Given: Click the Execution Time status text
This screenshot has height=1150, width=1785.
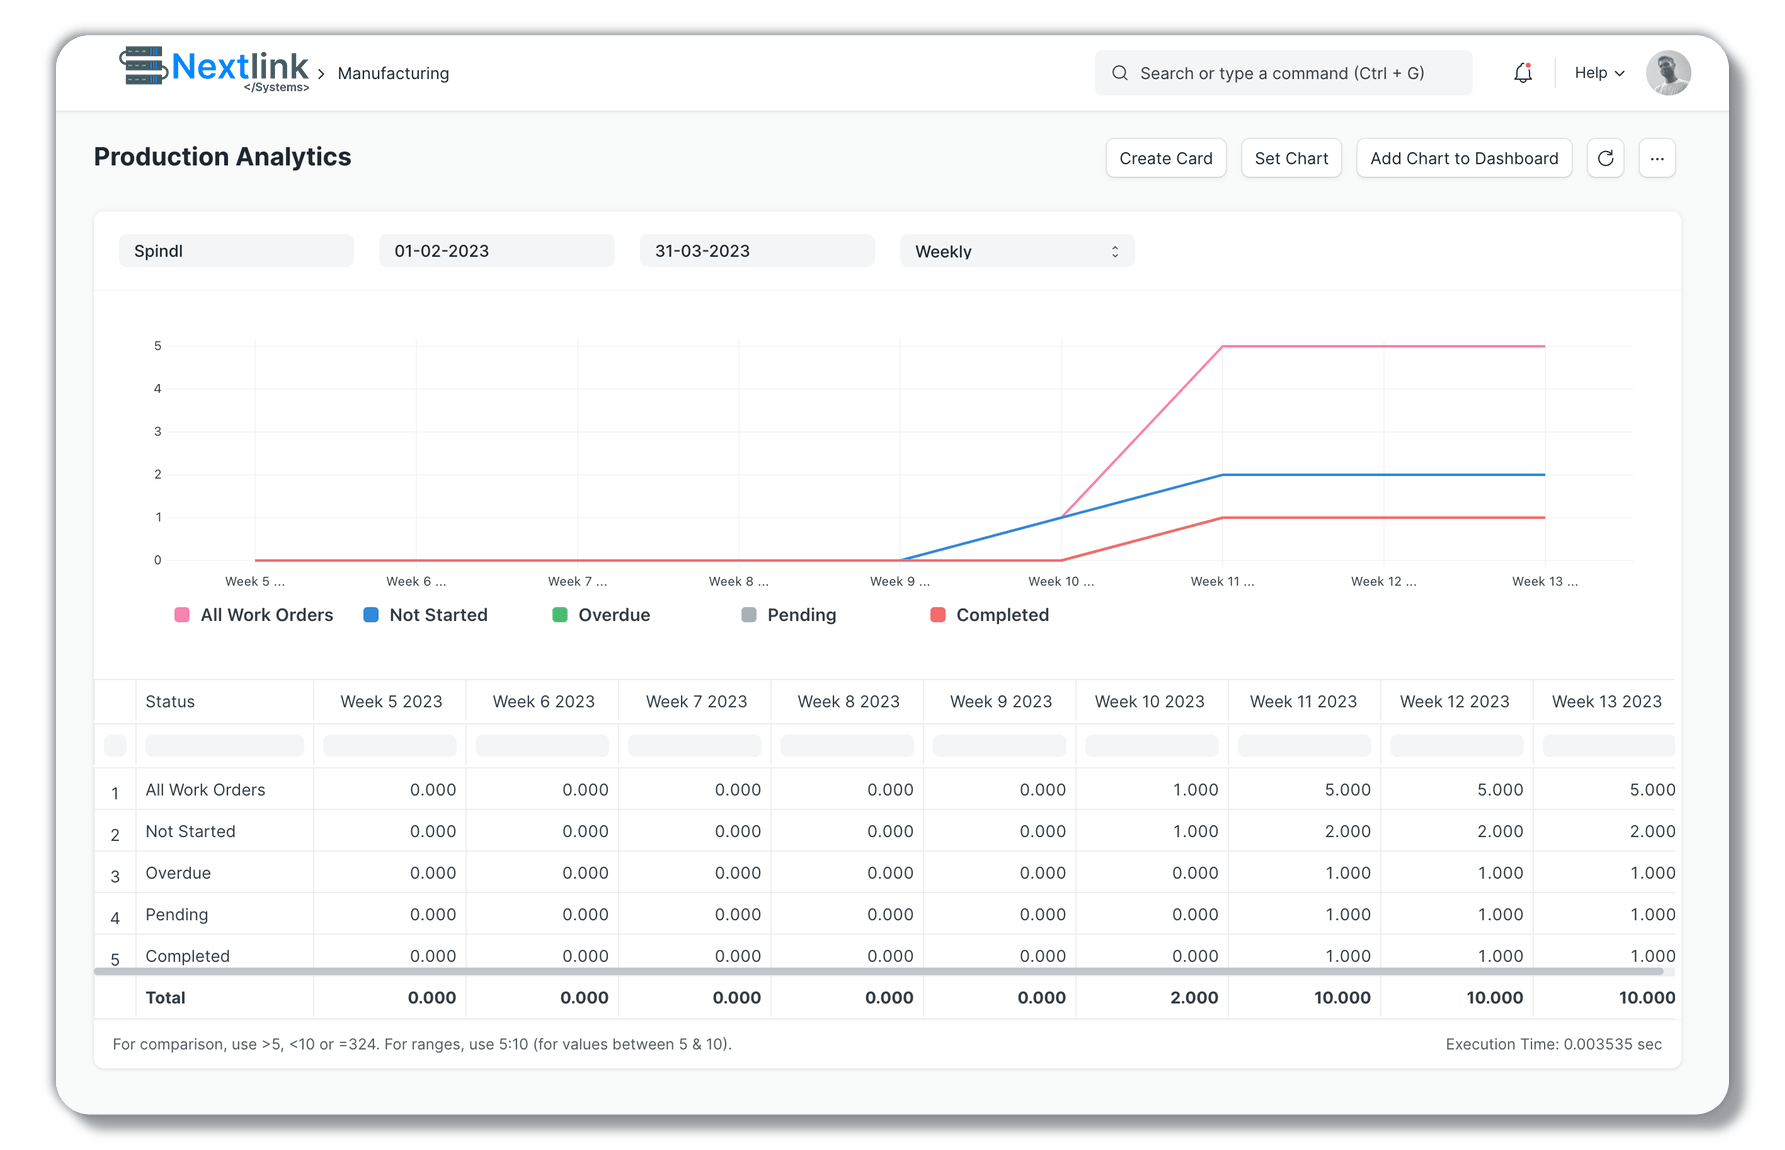Looking at the screenshot, I should (x=1553, y=1044).
